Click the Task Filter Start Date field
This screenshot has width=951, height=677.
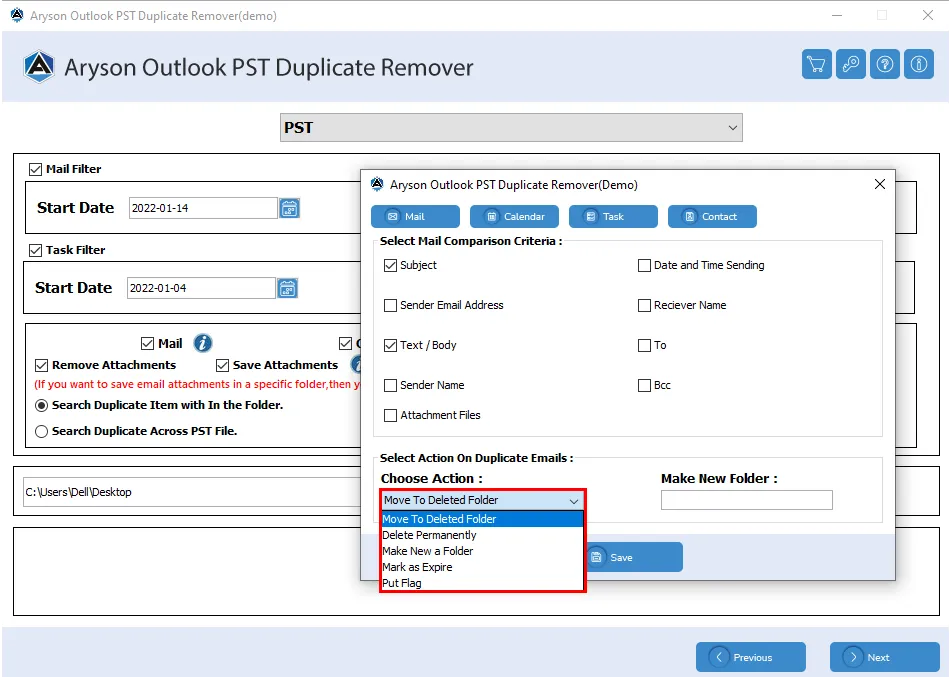tap(201, 288)
